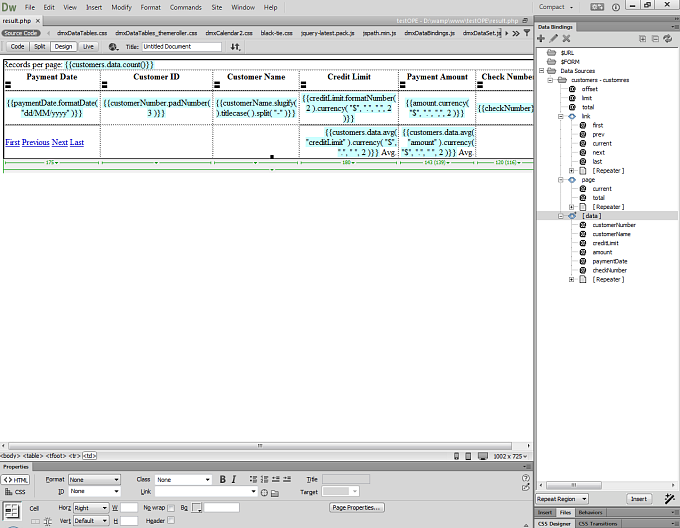Filter related files with funnel icon
Viewport: 680px width, 528px height.
(526, 33)
